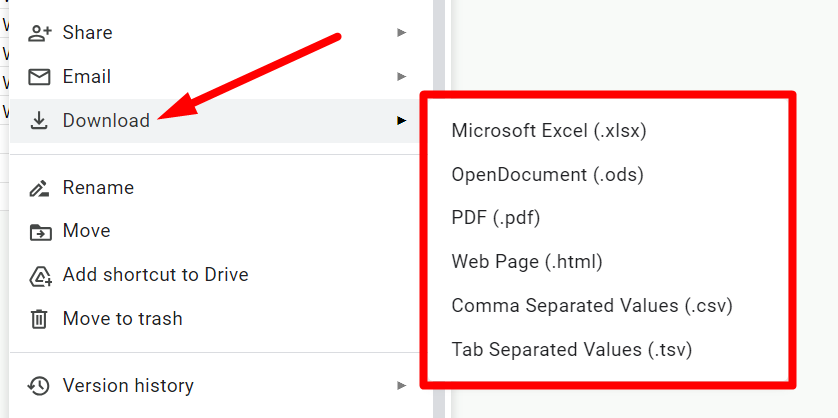Click the Share person-plus icon

[x=39, y=33]
